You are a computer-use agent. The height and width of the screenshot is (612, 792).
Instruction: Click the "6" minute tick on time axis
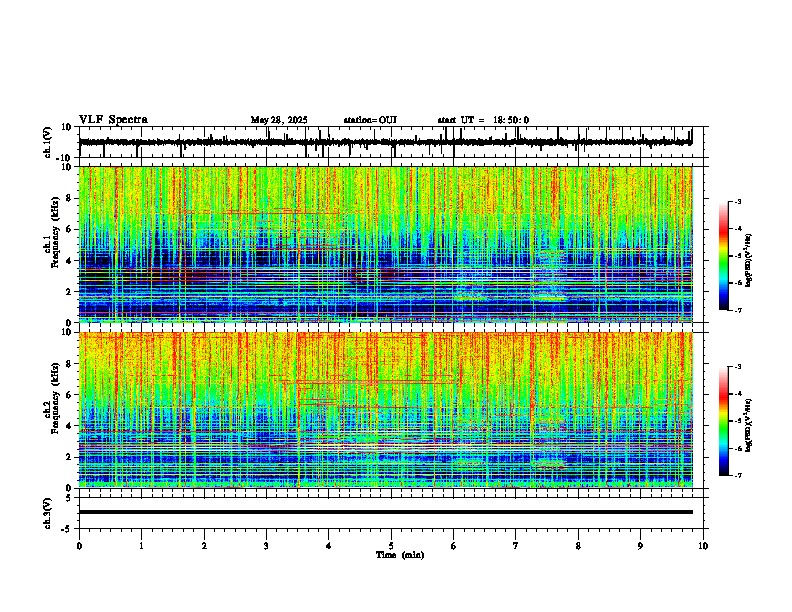click(x=454, y=546)
